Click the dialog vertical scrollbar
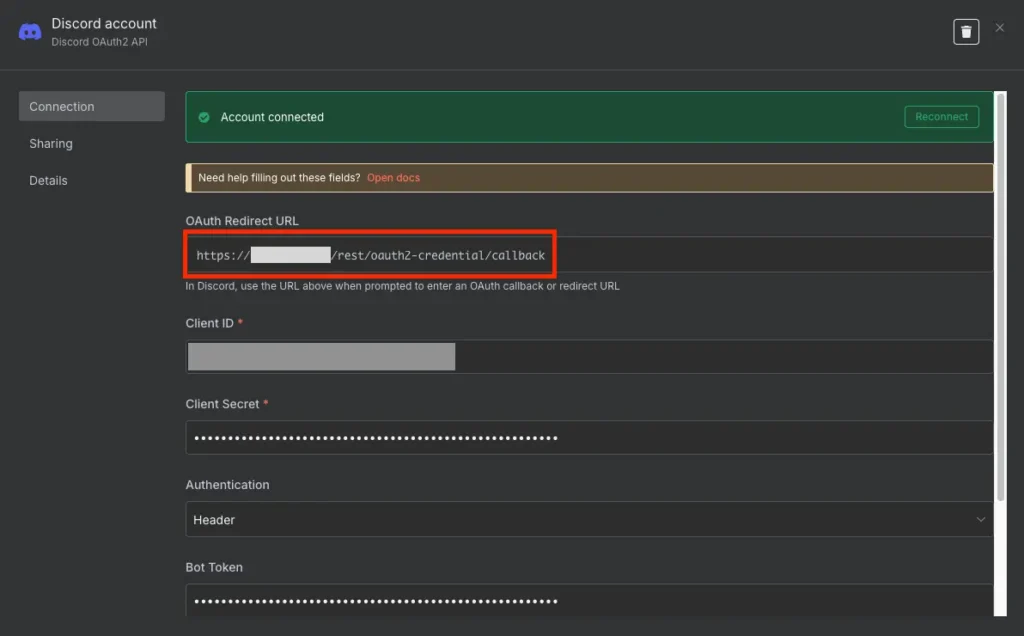1024x636 pixels. (x=1000, y=297)
